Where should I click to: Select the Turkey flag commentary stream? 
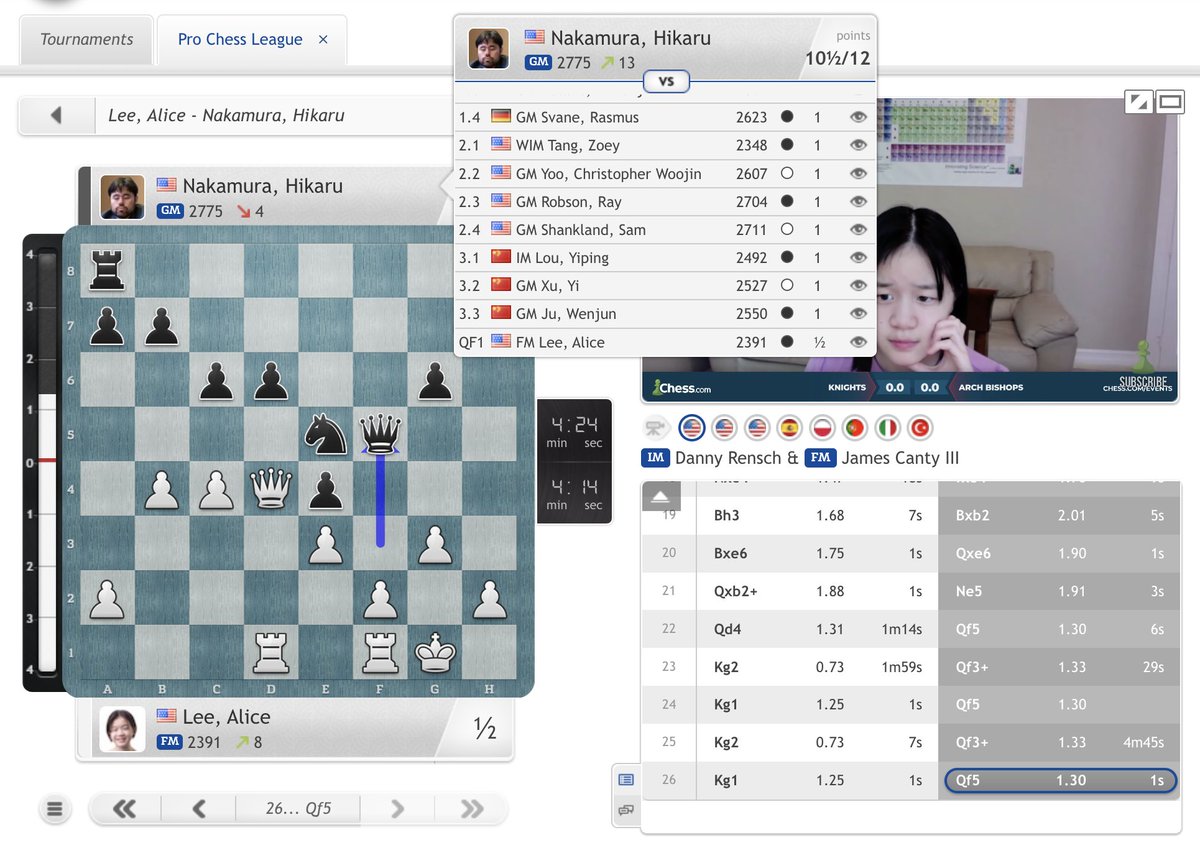[918, 428]
